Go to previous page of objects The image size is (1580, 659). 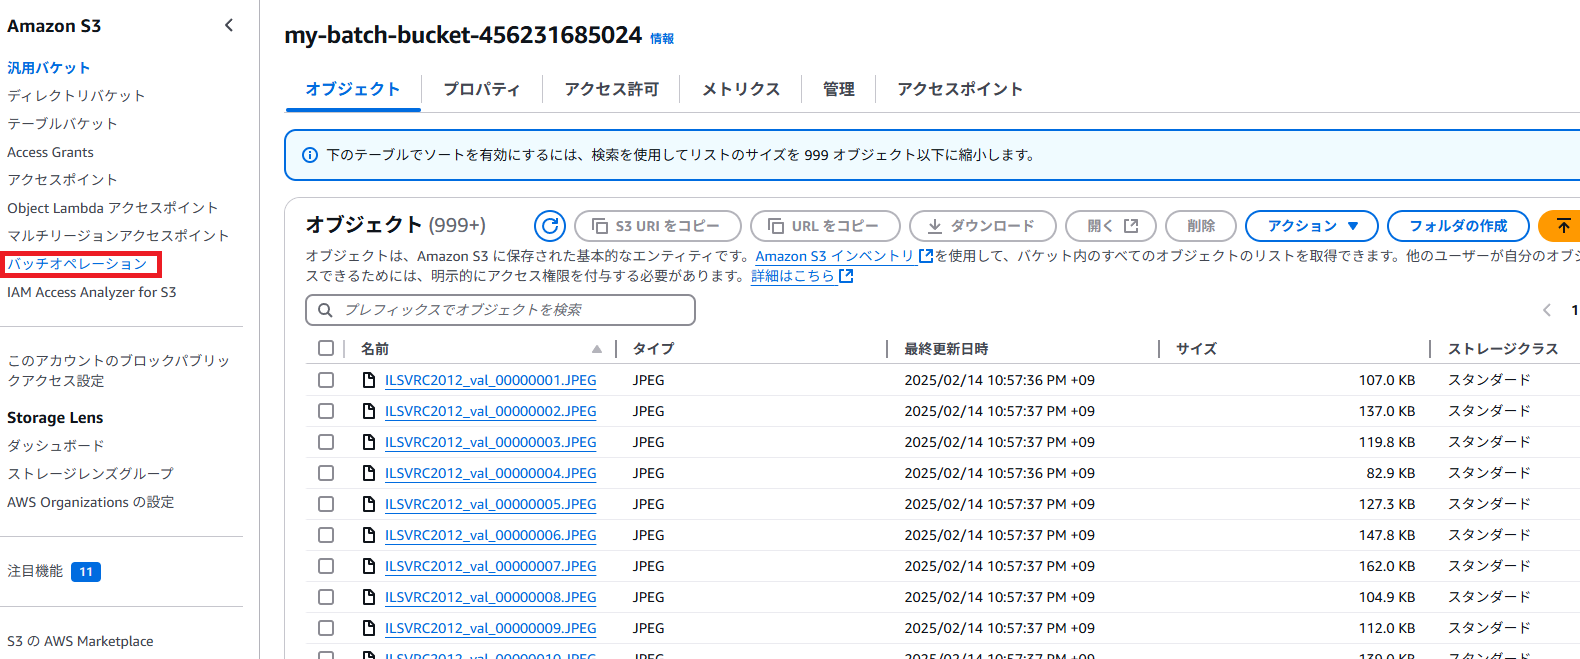click(1547, 310)
